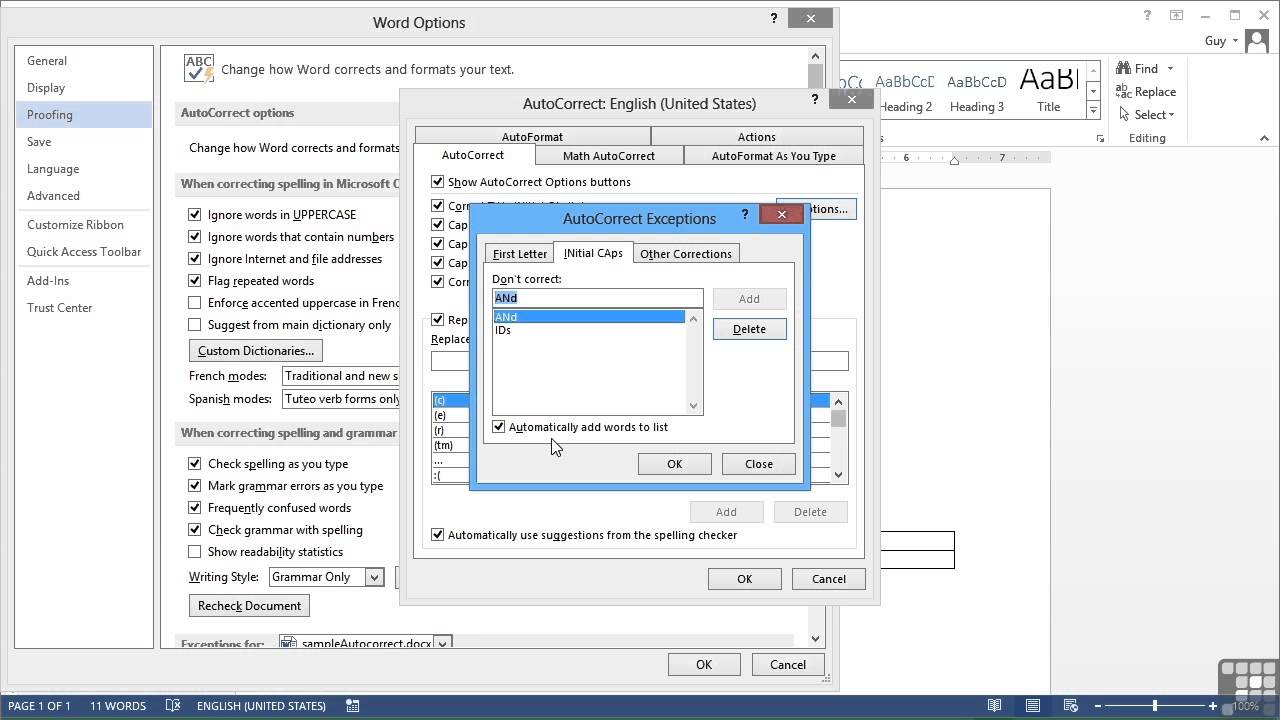The height and width of the screenshot is (720, 1280).
Task: Click the Select cursor icon in ribbon
Action: (x=1124, y=114)
